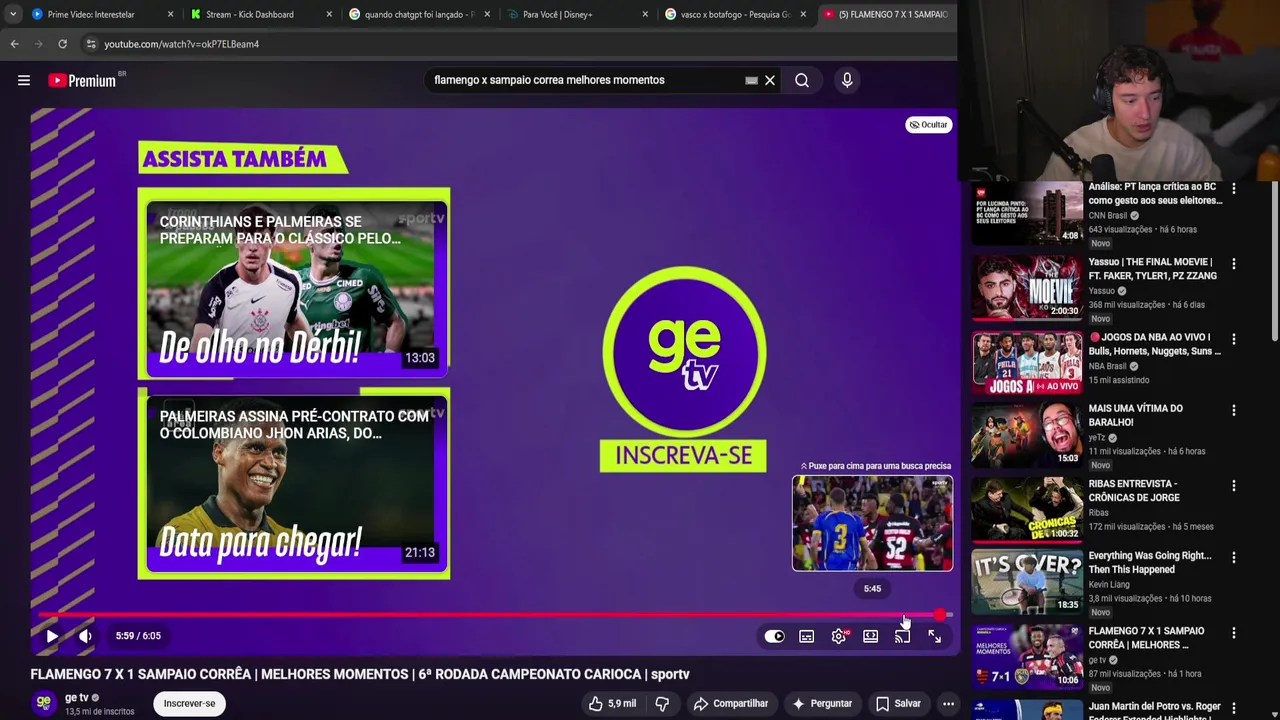Switch to quando chatgpt foi lançado tab

pos(420,14)
